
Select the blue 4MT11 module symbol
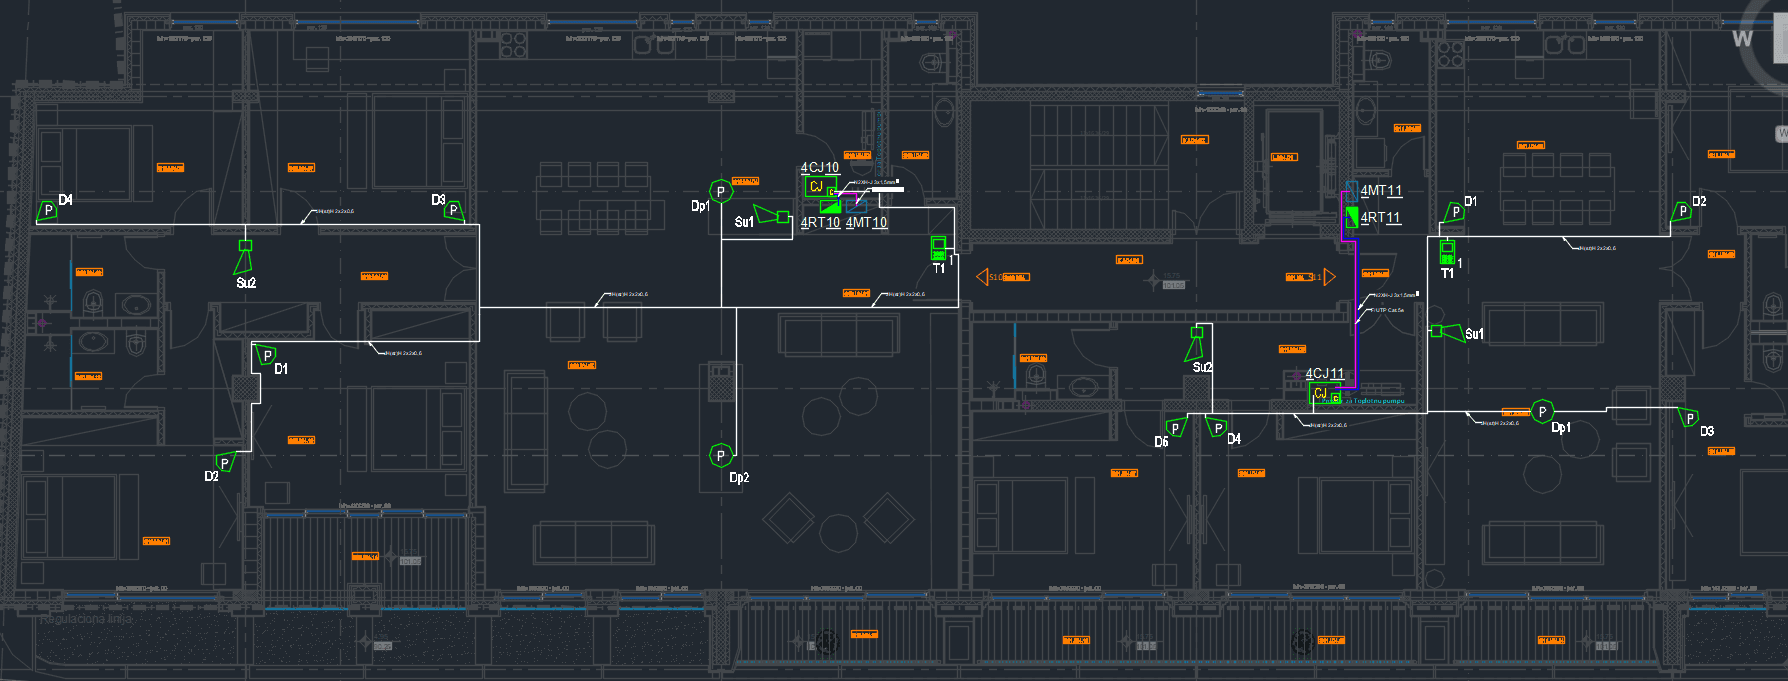point(1351,190)
